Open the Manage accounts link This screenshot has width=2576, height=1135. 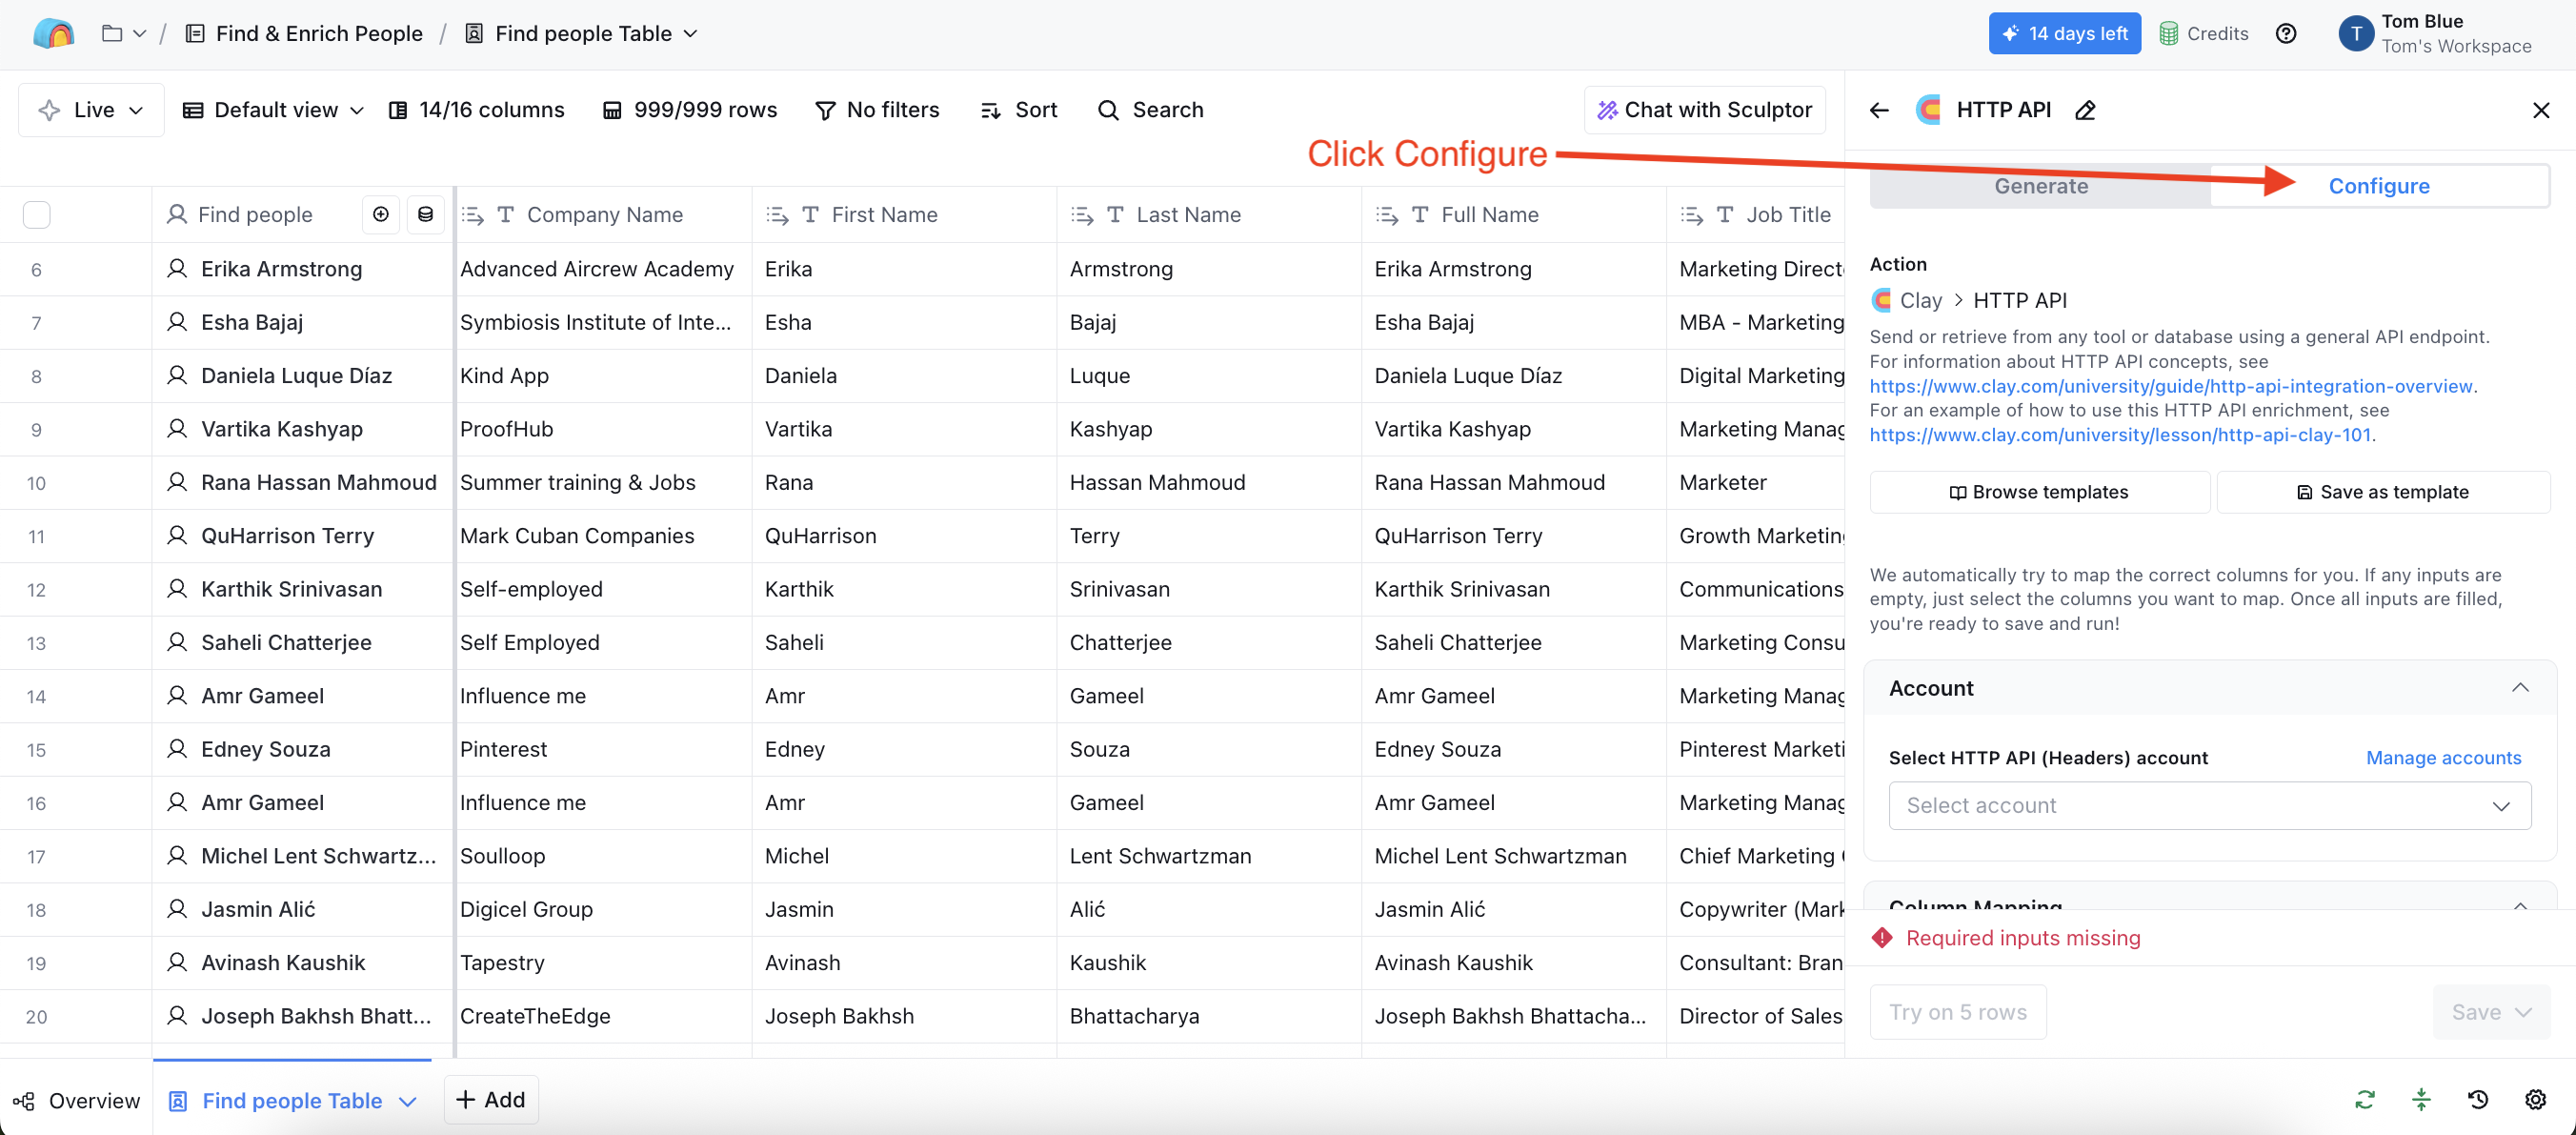(x=2442, y=757)
